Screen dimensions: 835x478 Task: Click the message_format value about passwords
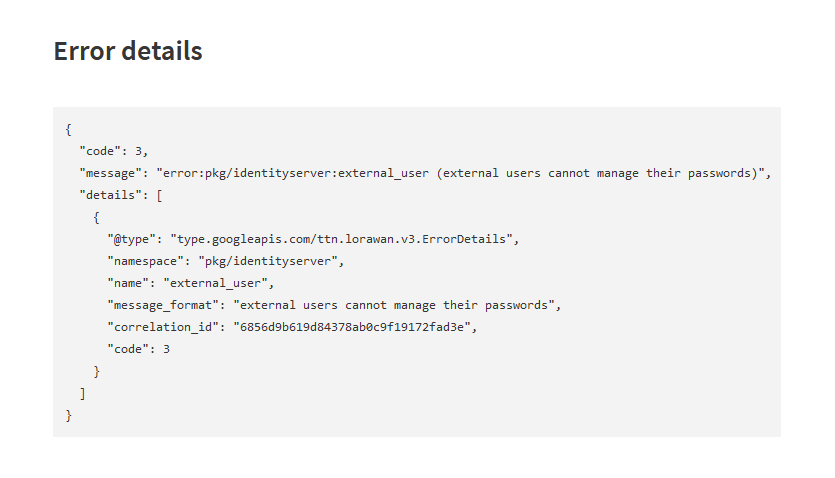pos(394,306)
